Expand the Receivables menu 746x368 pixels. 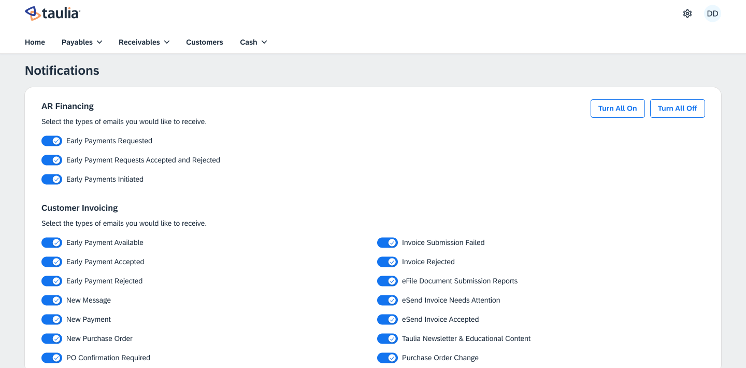[144, 42]
